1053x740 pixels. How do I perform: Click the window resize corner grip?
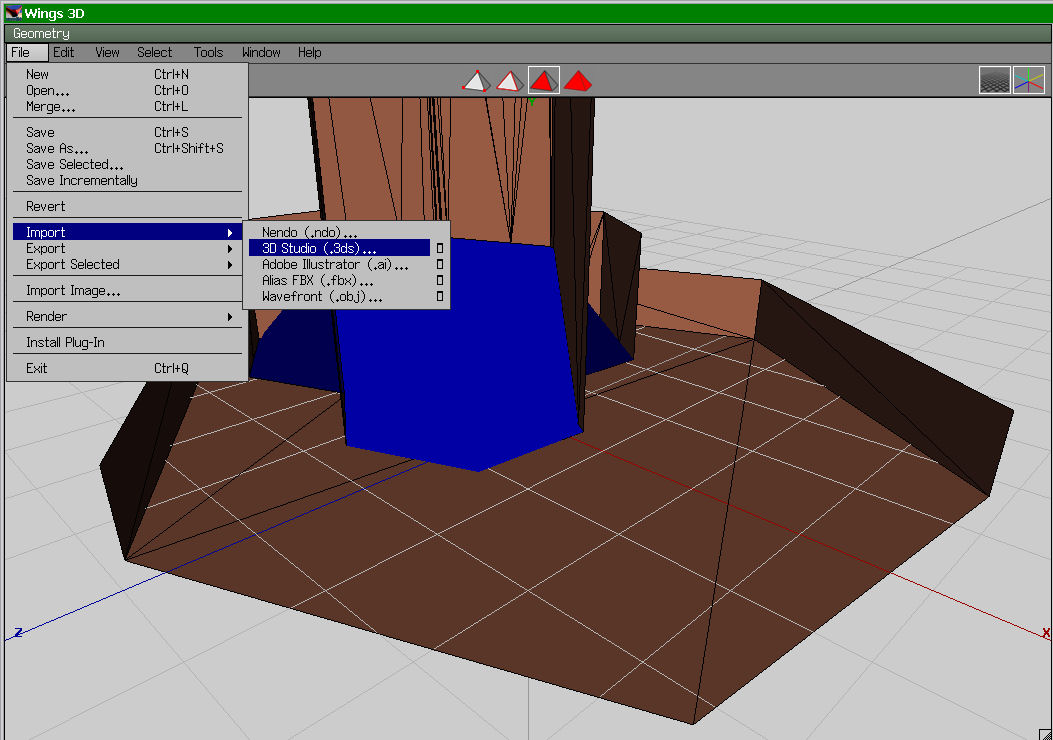coord(1045,733)
